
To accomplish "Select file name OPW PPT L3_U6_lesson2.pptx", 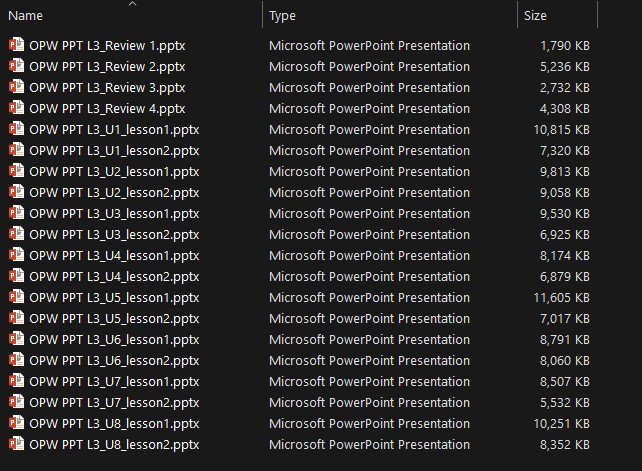I will coord(114,360).
